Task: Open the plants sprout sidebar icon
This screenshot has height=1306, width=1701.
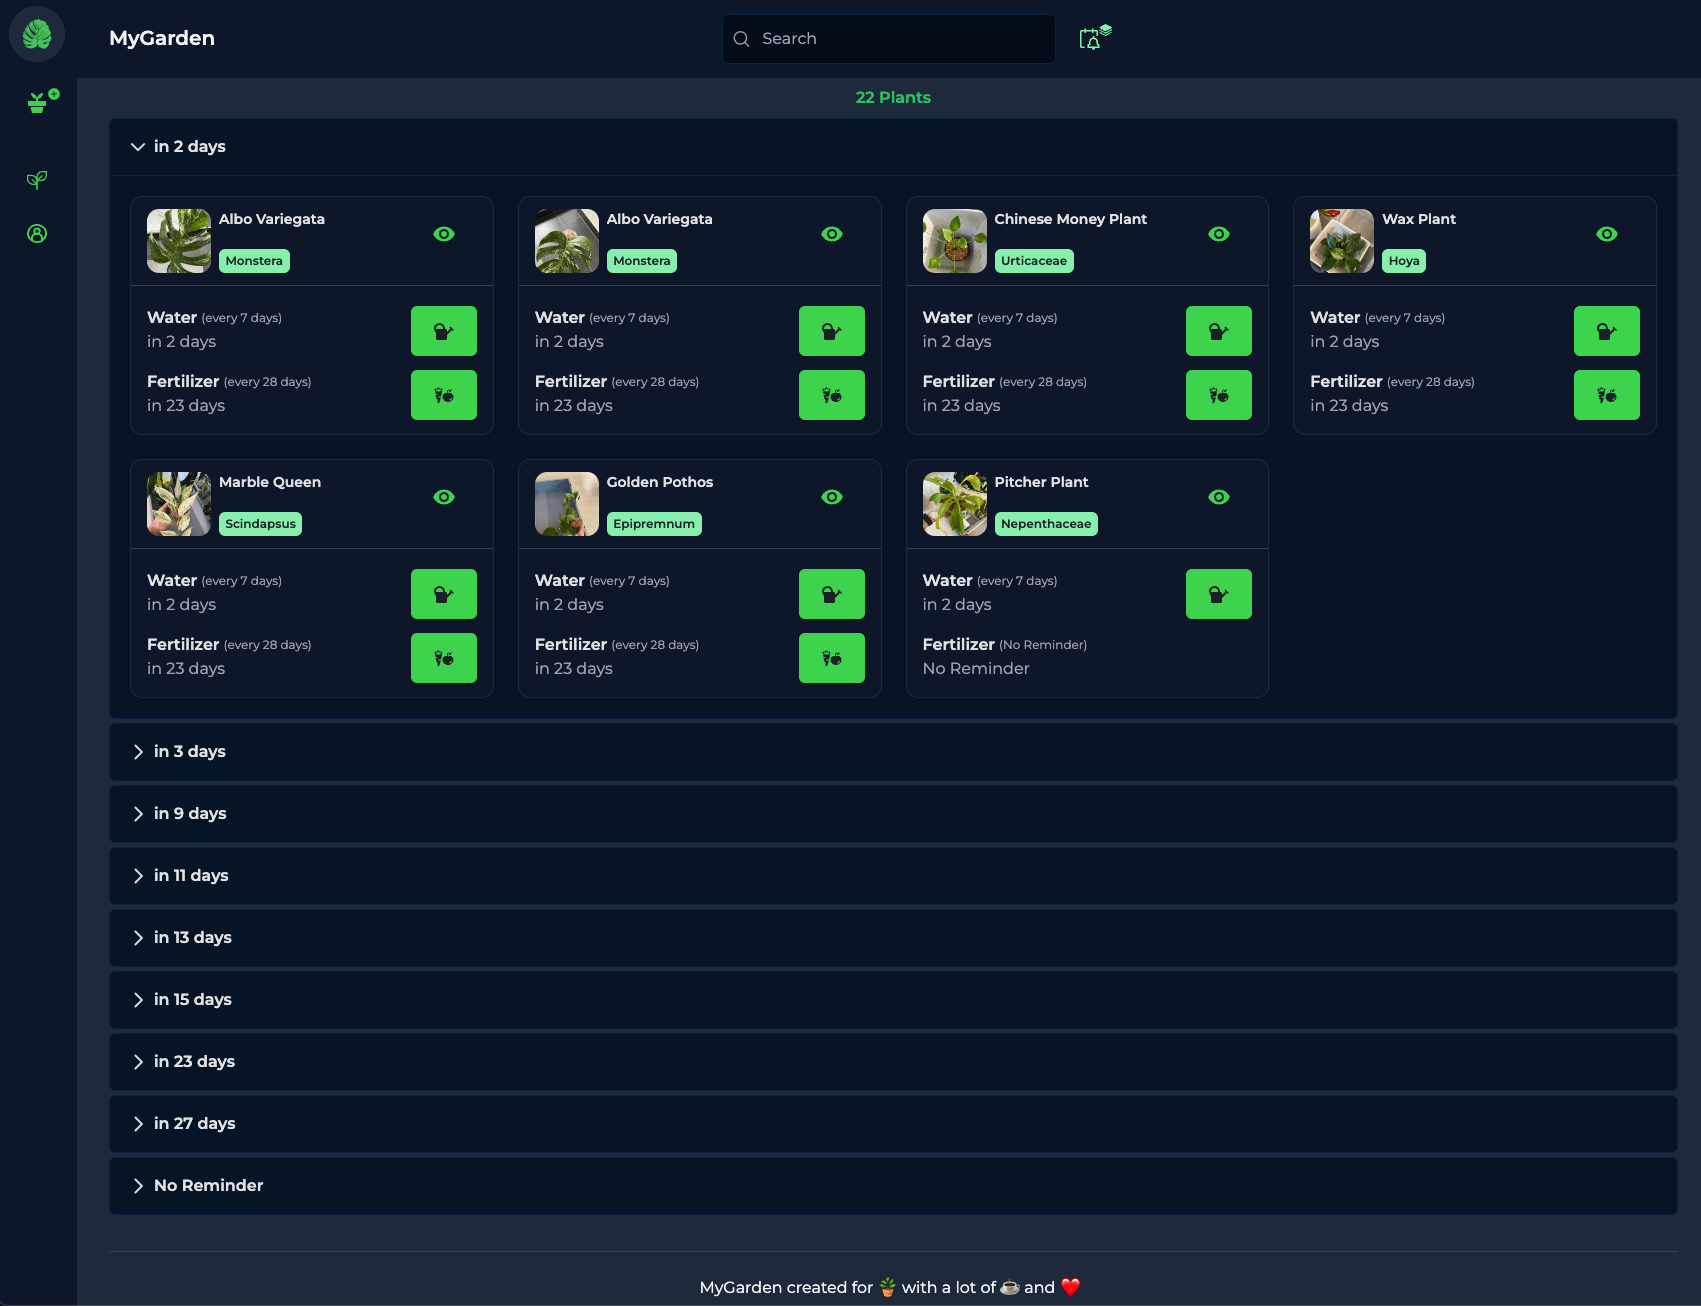Action: pos(37,180)
